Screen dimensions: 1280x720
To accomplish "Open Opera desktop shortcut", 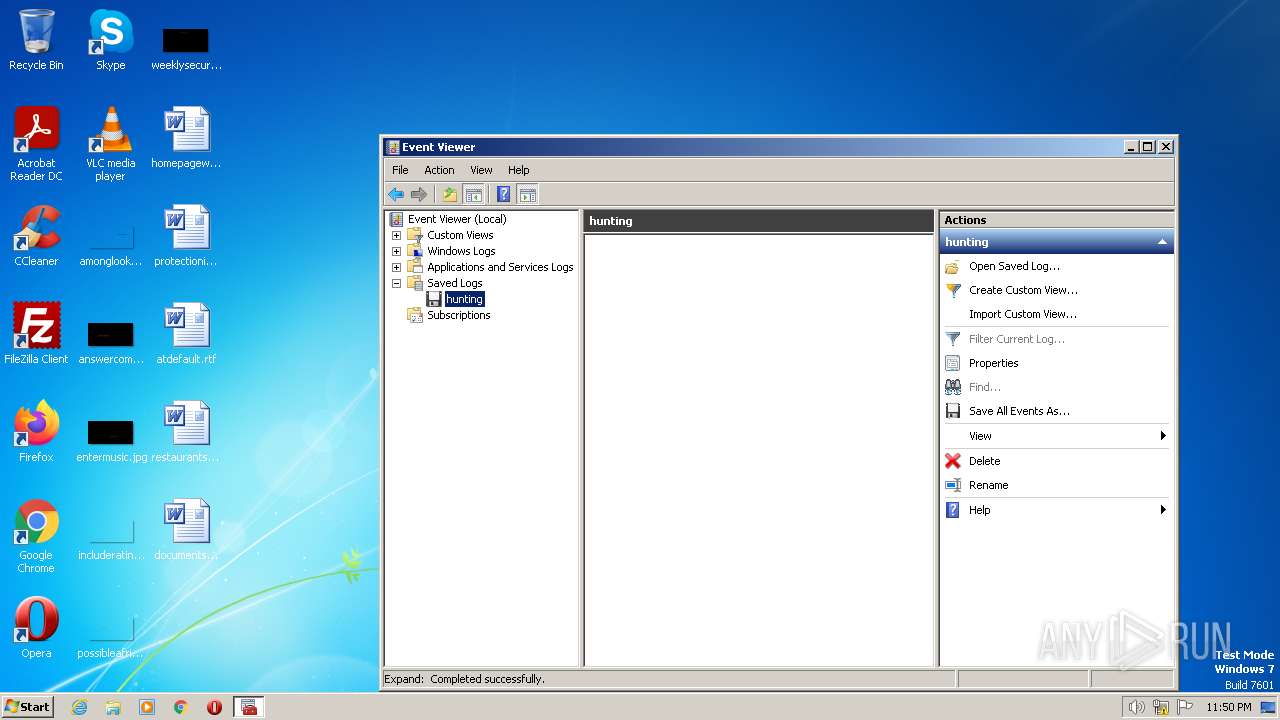I will tap(36, 628).
